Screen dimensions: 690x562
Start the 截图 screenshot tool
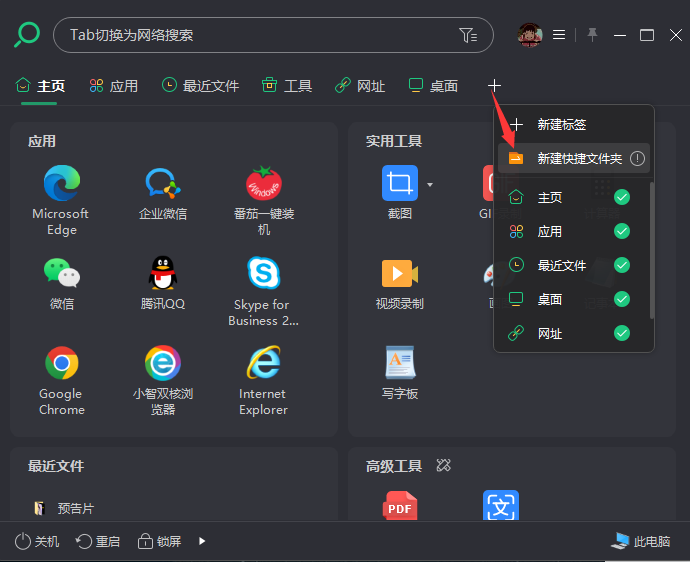coord(400,183)
